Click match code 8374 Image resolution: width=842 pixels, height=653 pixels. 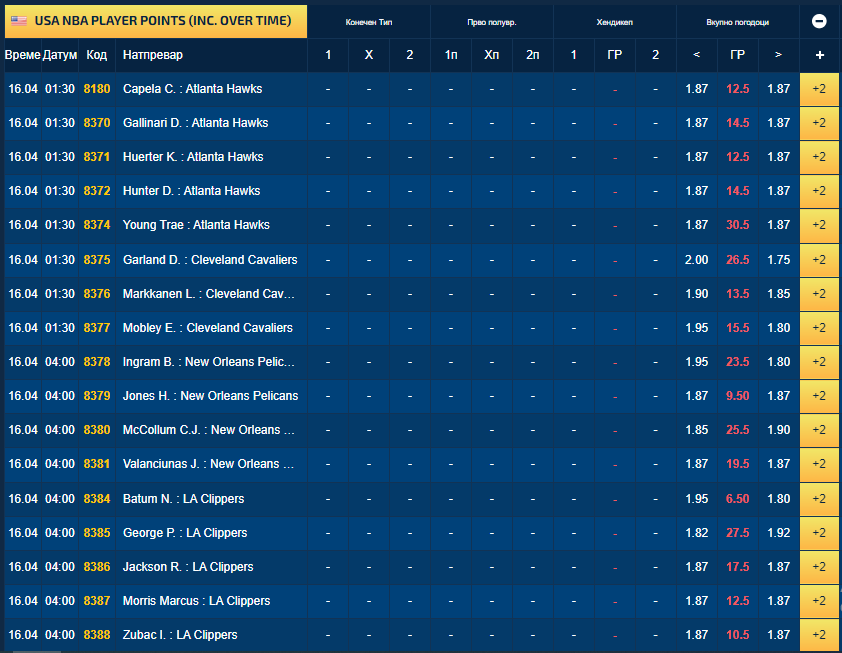pos(97,225)
